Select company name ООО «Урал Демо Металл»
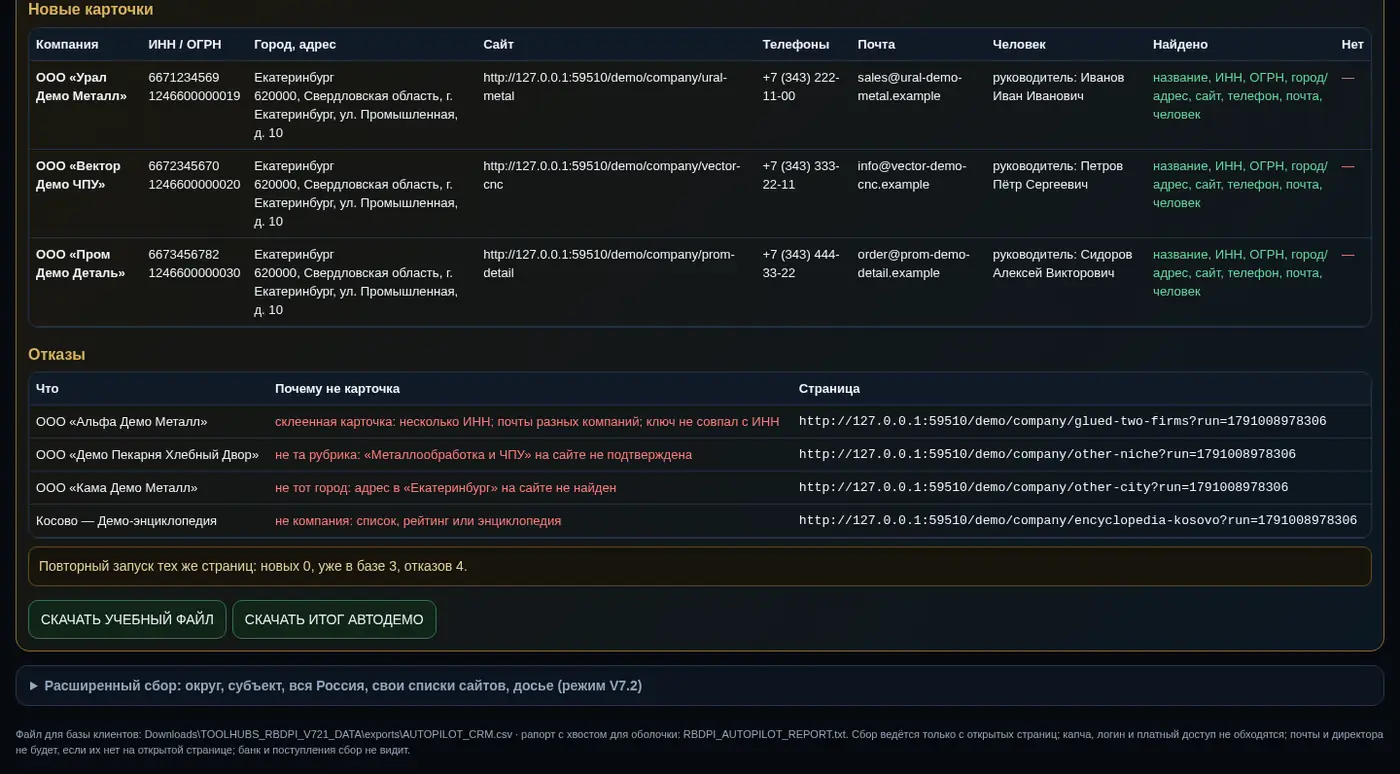 pyautogui.click(x=82, y=87)
